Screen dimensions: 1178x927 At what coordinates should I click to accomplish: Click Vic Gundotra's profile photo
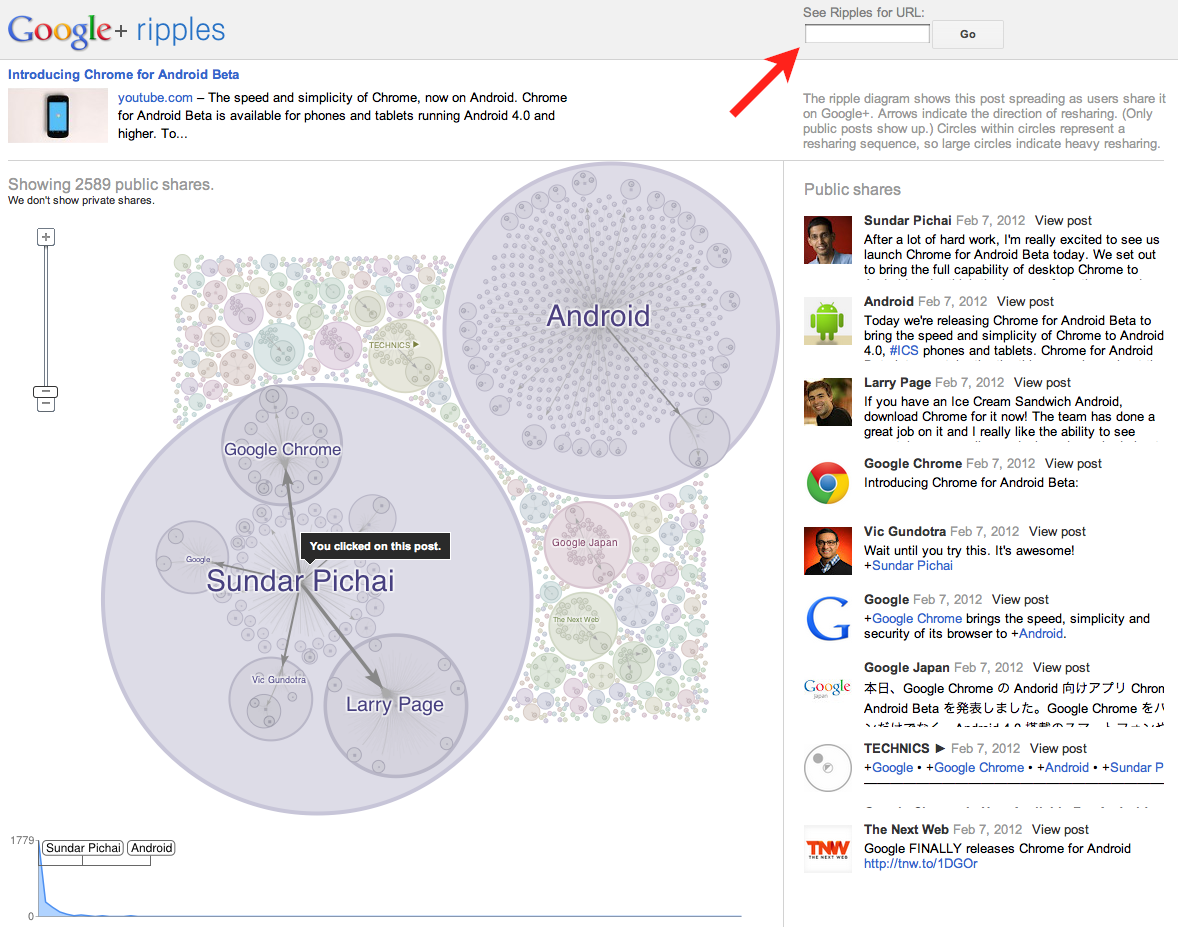tap(827, 551)
